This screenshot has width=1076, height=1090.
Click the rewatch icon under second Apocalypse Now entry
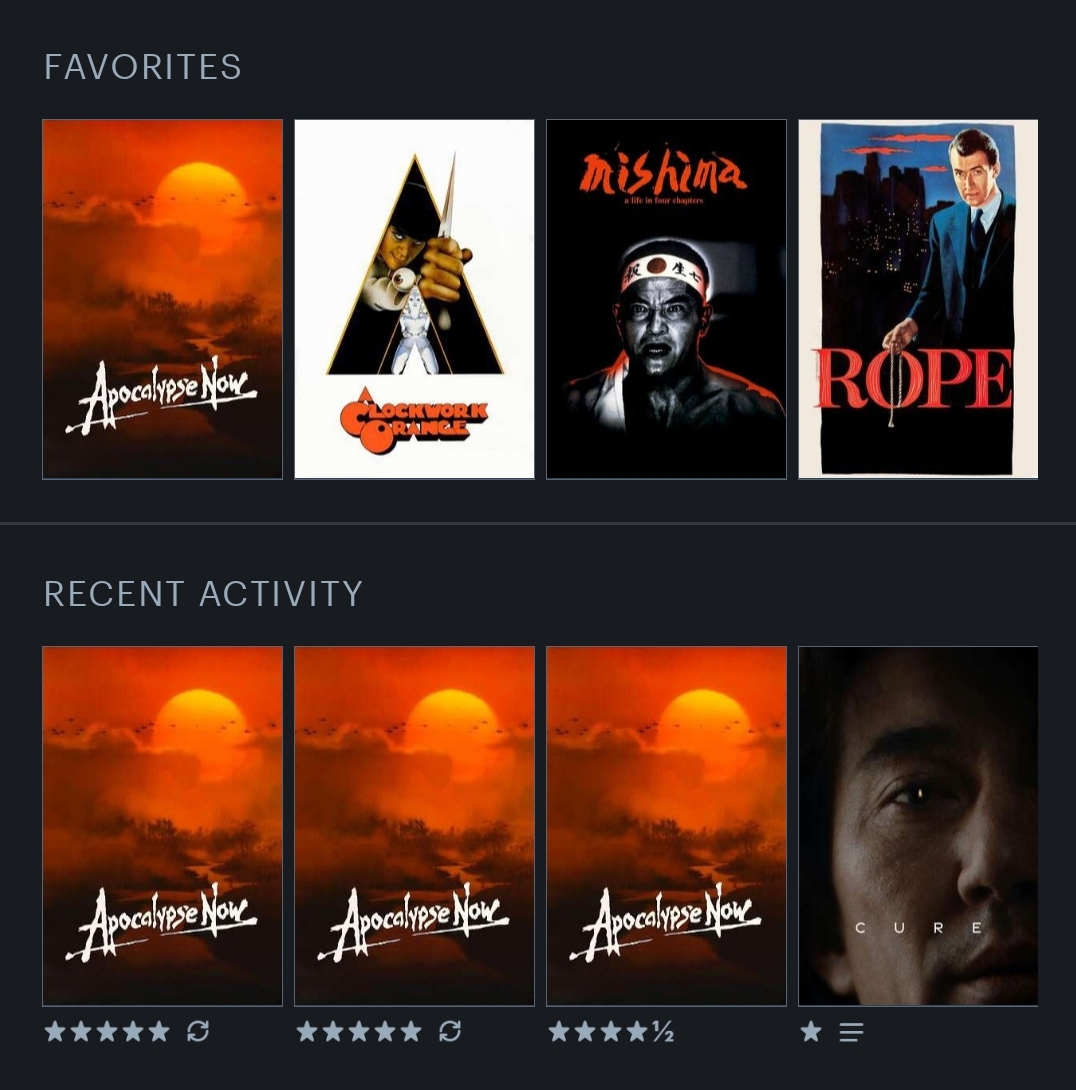pos(450,1031)
